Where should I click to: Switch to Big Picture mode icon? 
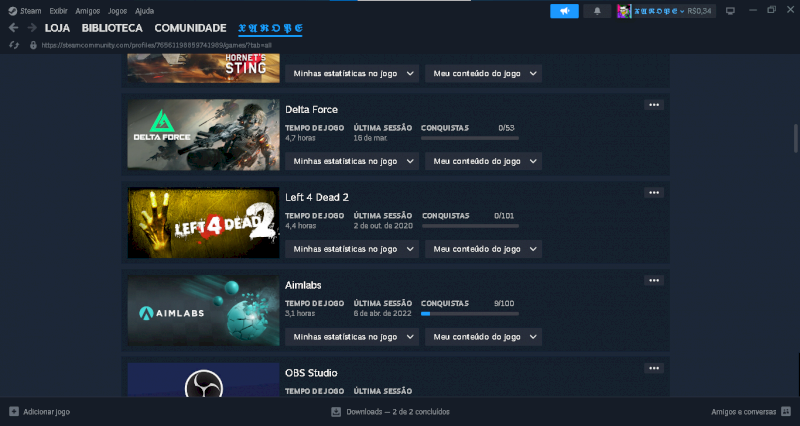(x=730, y=11)
